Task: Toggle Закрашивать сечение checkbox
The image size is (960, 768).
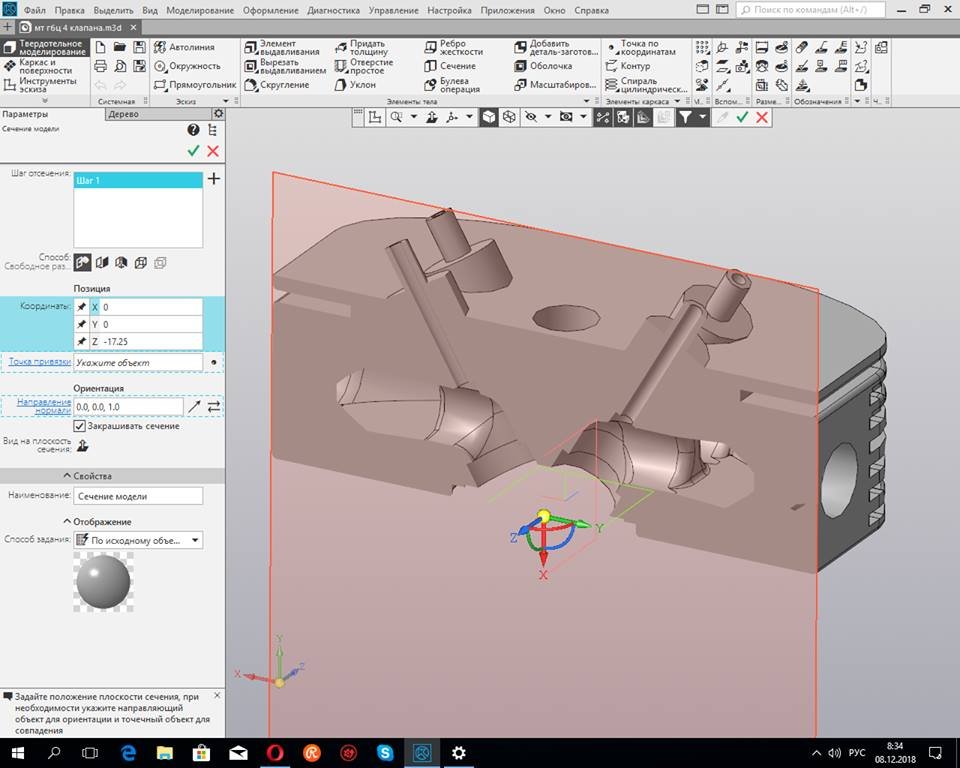Action: pos(80,426)
